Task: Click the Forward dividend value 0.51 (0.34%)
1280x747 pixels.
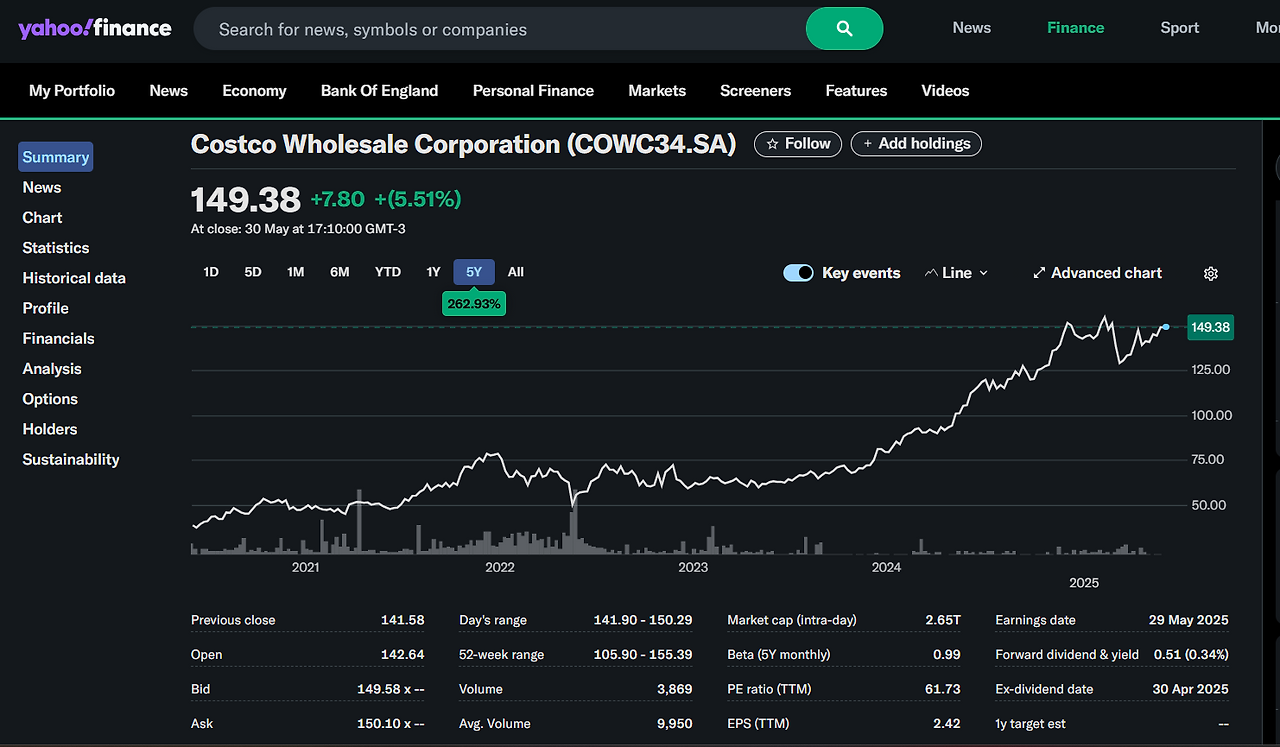Action: tap(1191, 655)
